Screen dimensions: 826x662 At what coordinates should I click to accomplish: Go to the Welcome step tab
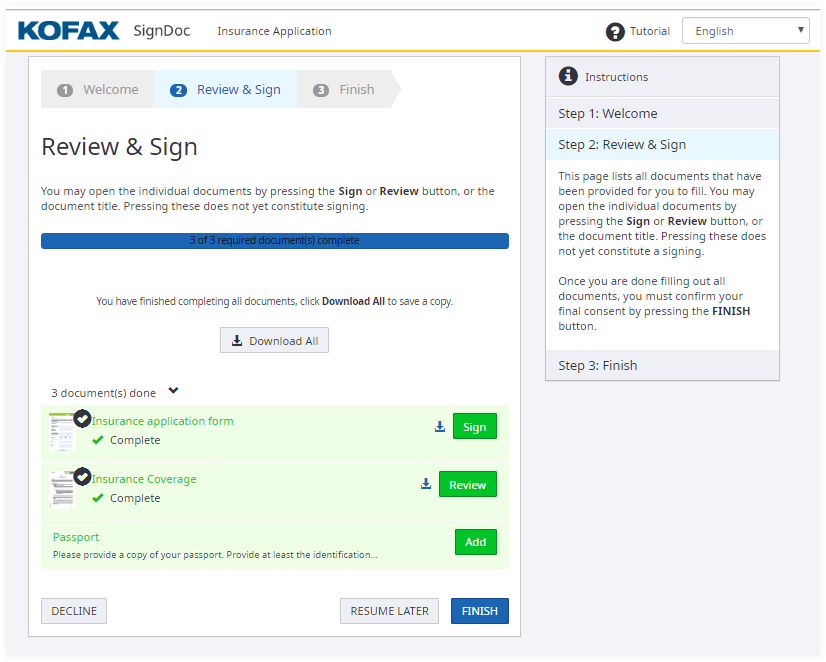click(x=98, y=90)
